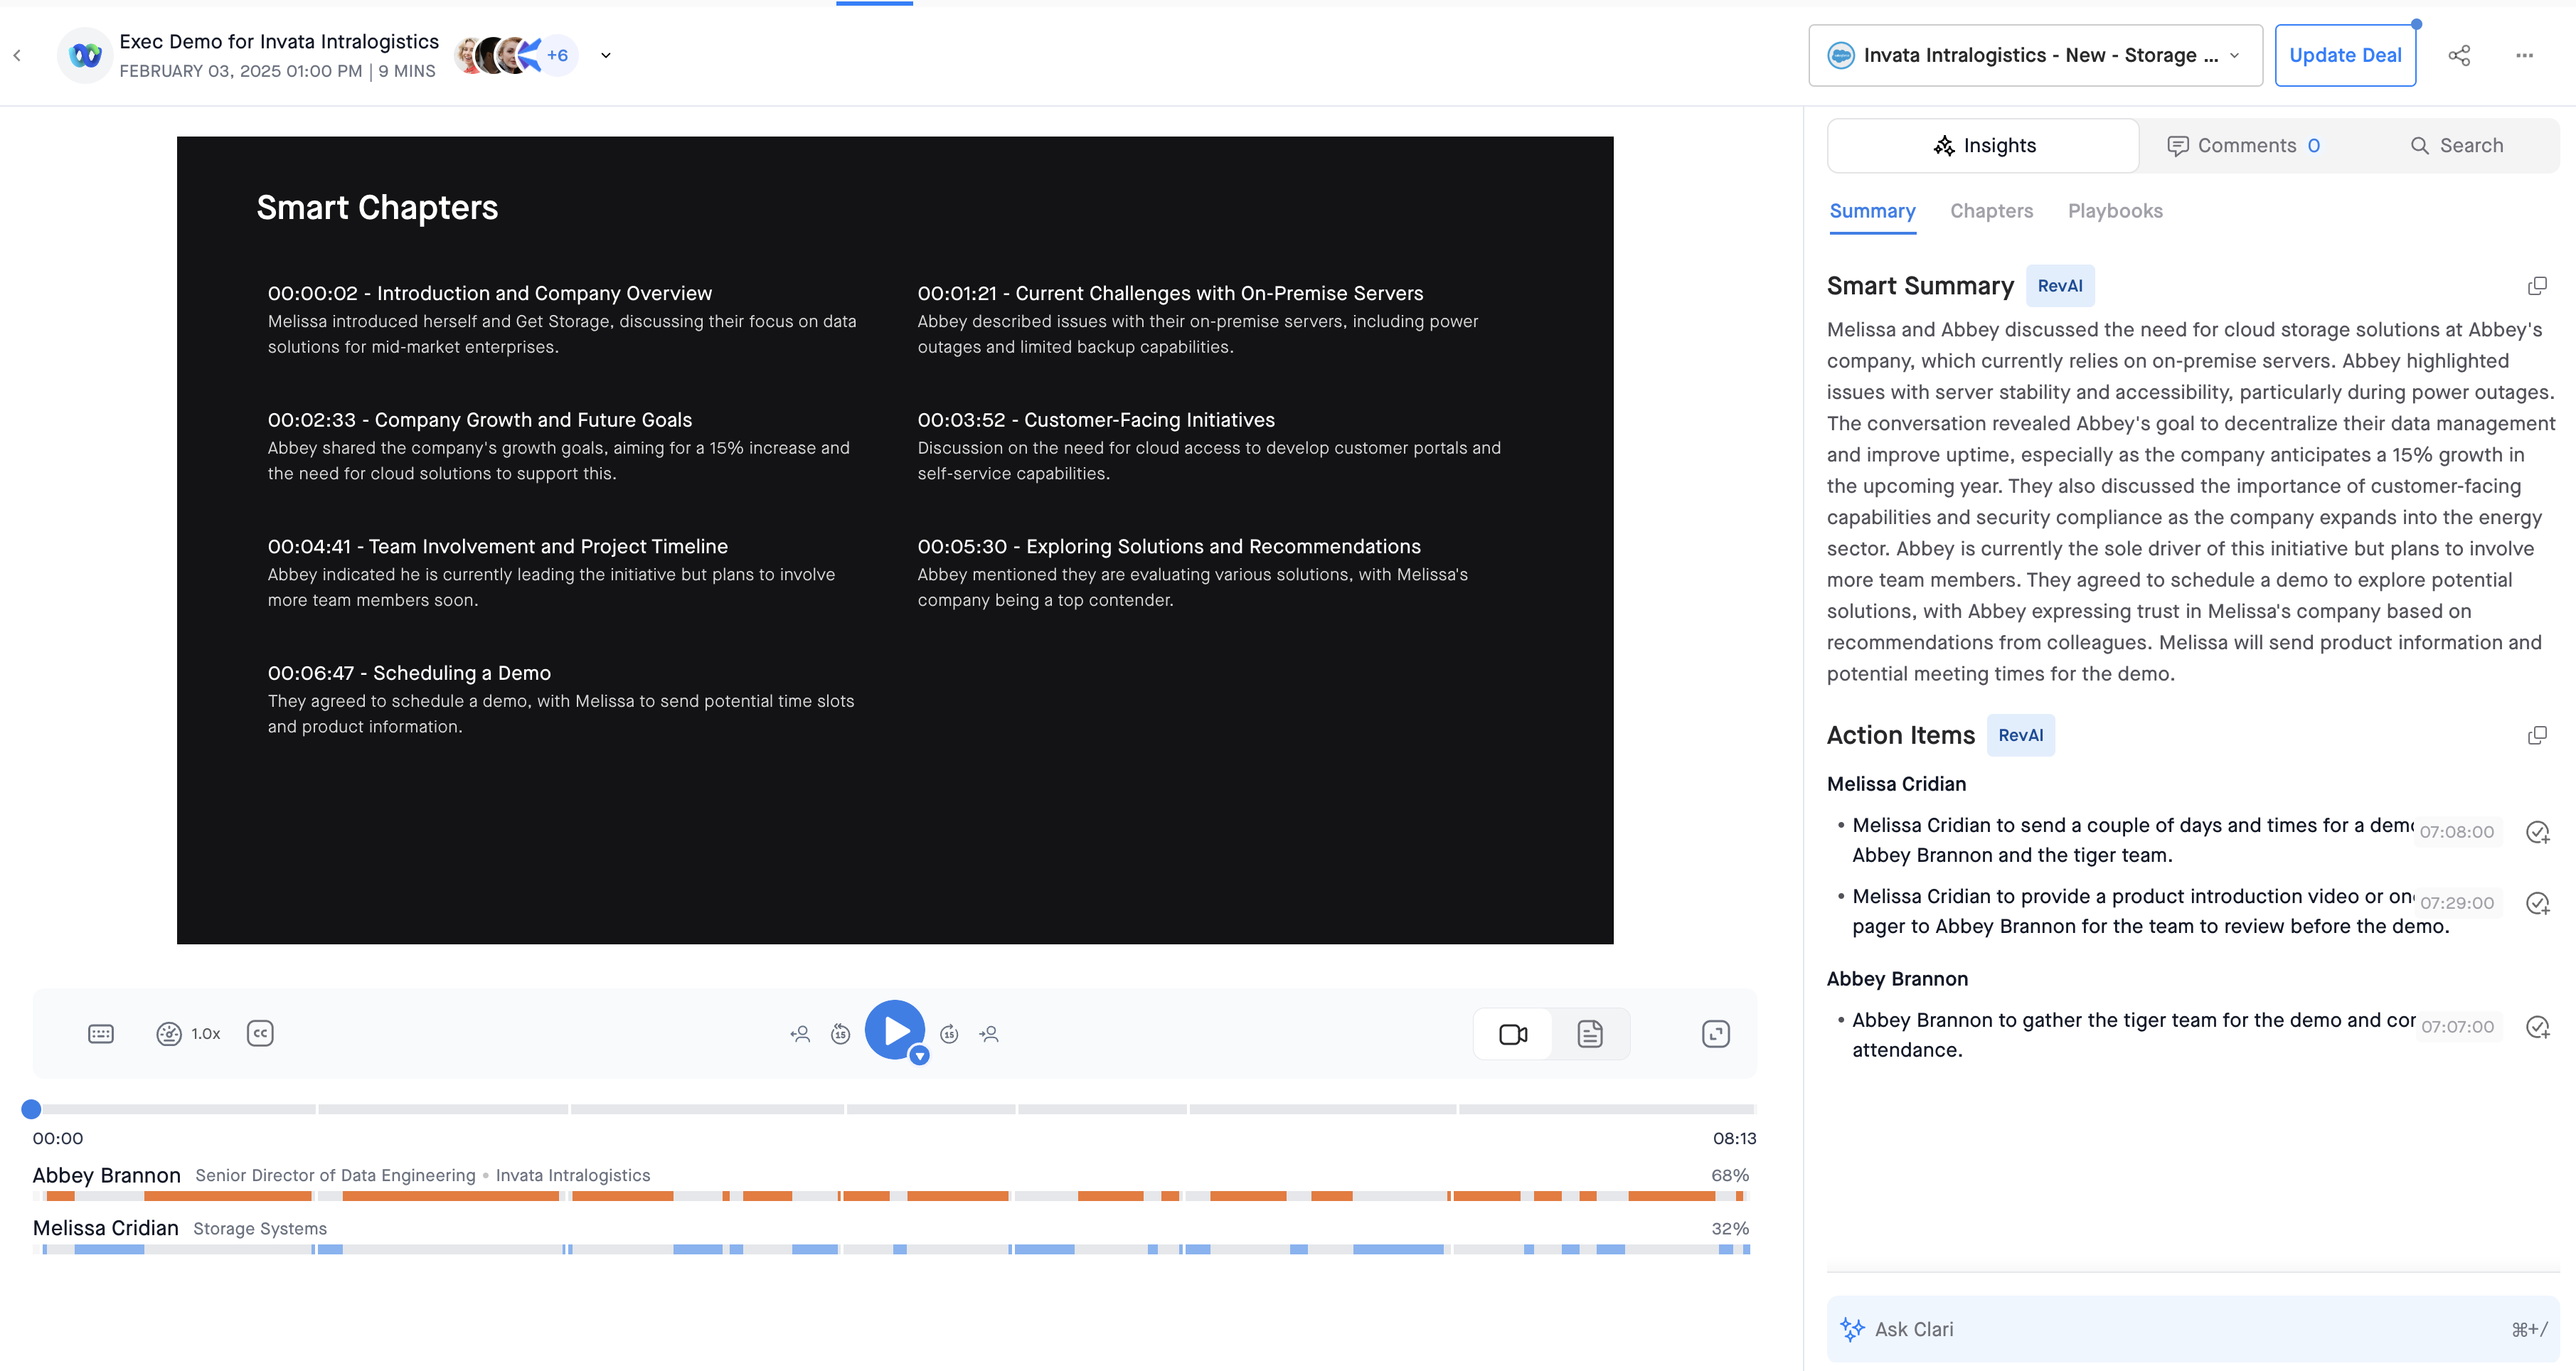Skip to next speaker
The width and height of the screenshot is (2576, 1371).
989,1034
